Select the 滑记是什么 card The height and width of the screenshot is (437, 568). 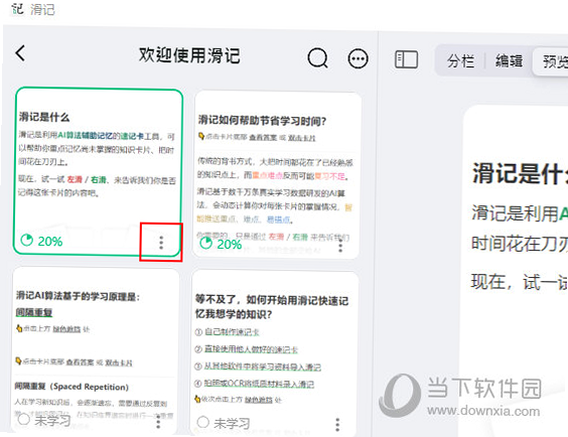tap(98, 171)
